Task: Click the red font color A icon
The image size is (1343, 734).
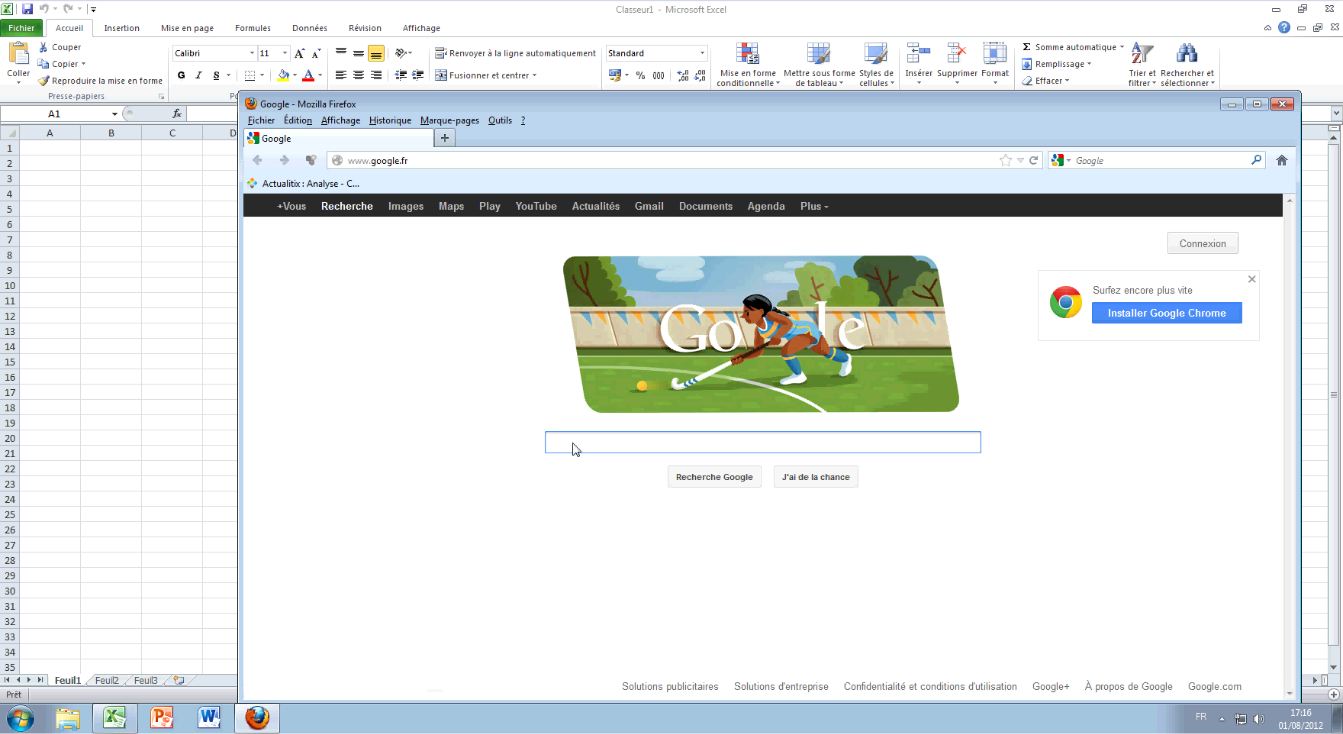Action: tap(308, 75)
